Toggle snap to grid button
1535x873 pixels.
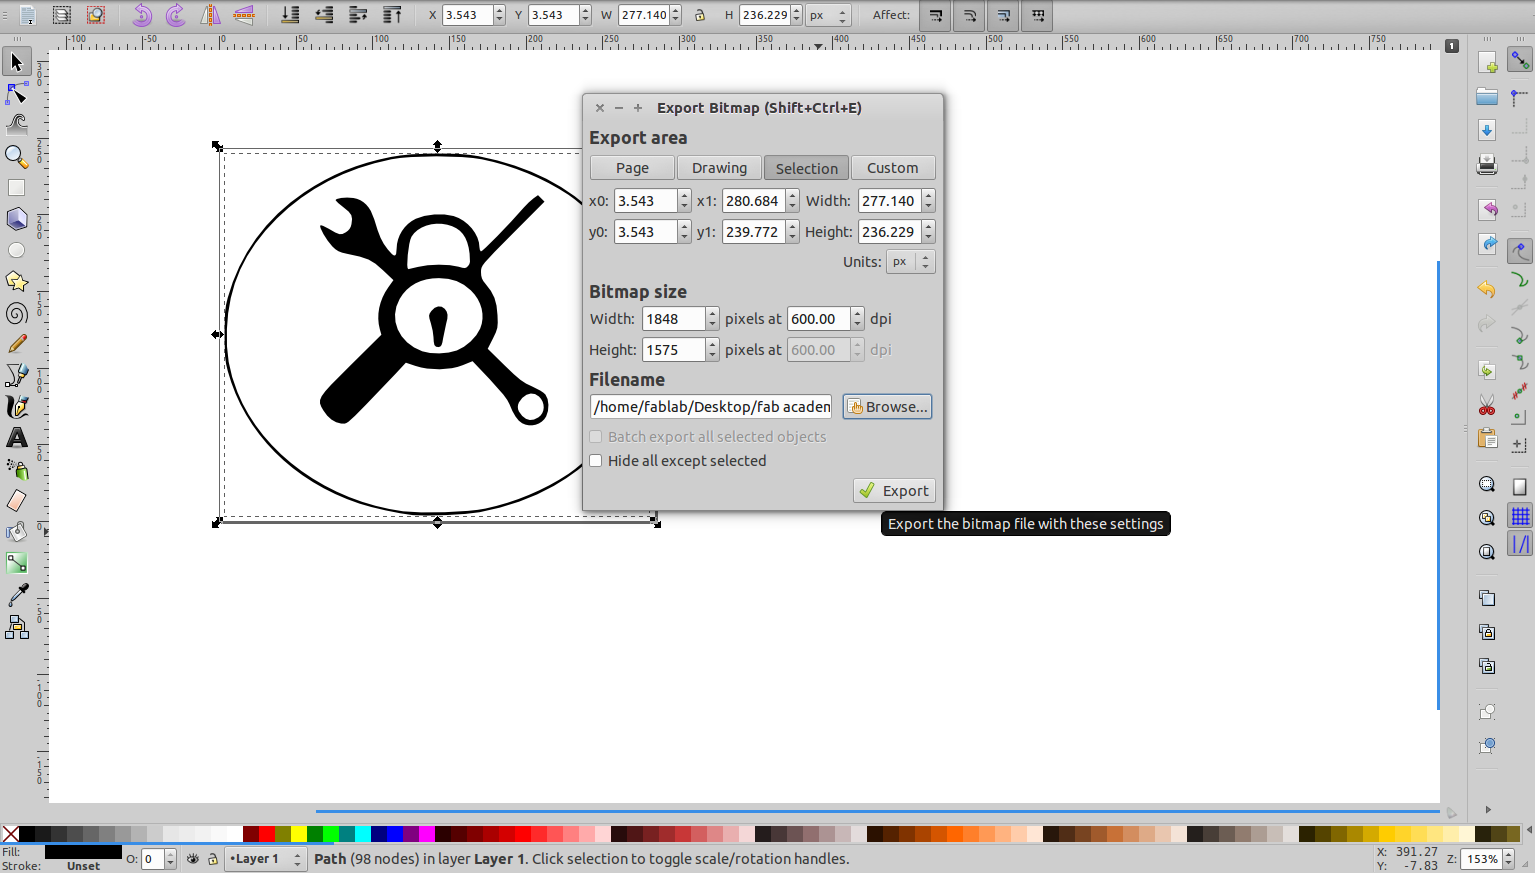coord(1520,516)
